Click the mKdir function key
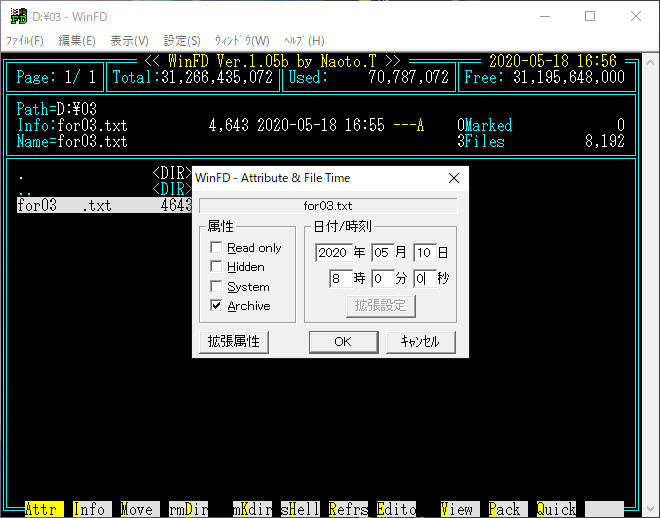This screenshot has height=518, width=660. (x=252, y=509)
